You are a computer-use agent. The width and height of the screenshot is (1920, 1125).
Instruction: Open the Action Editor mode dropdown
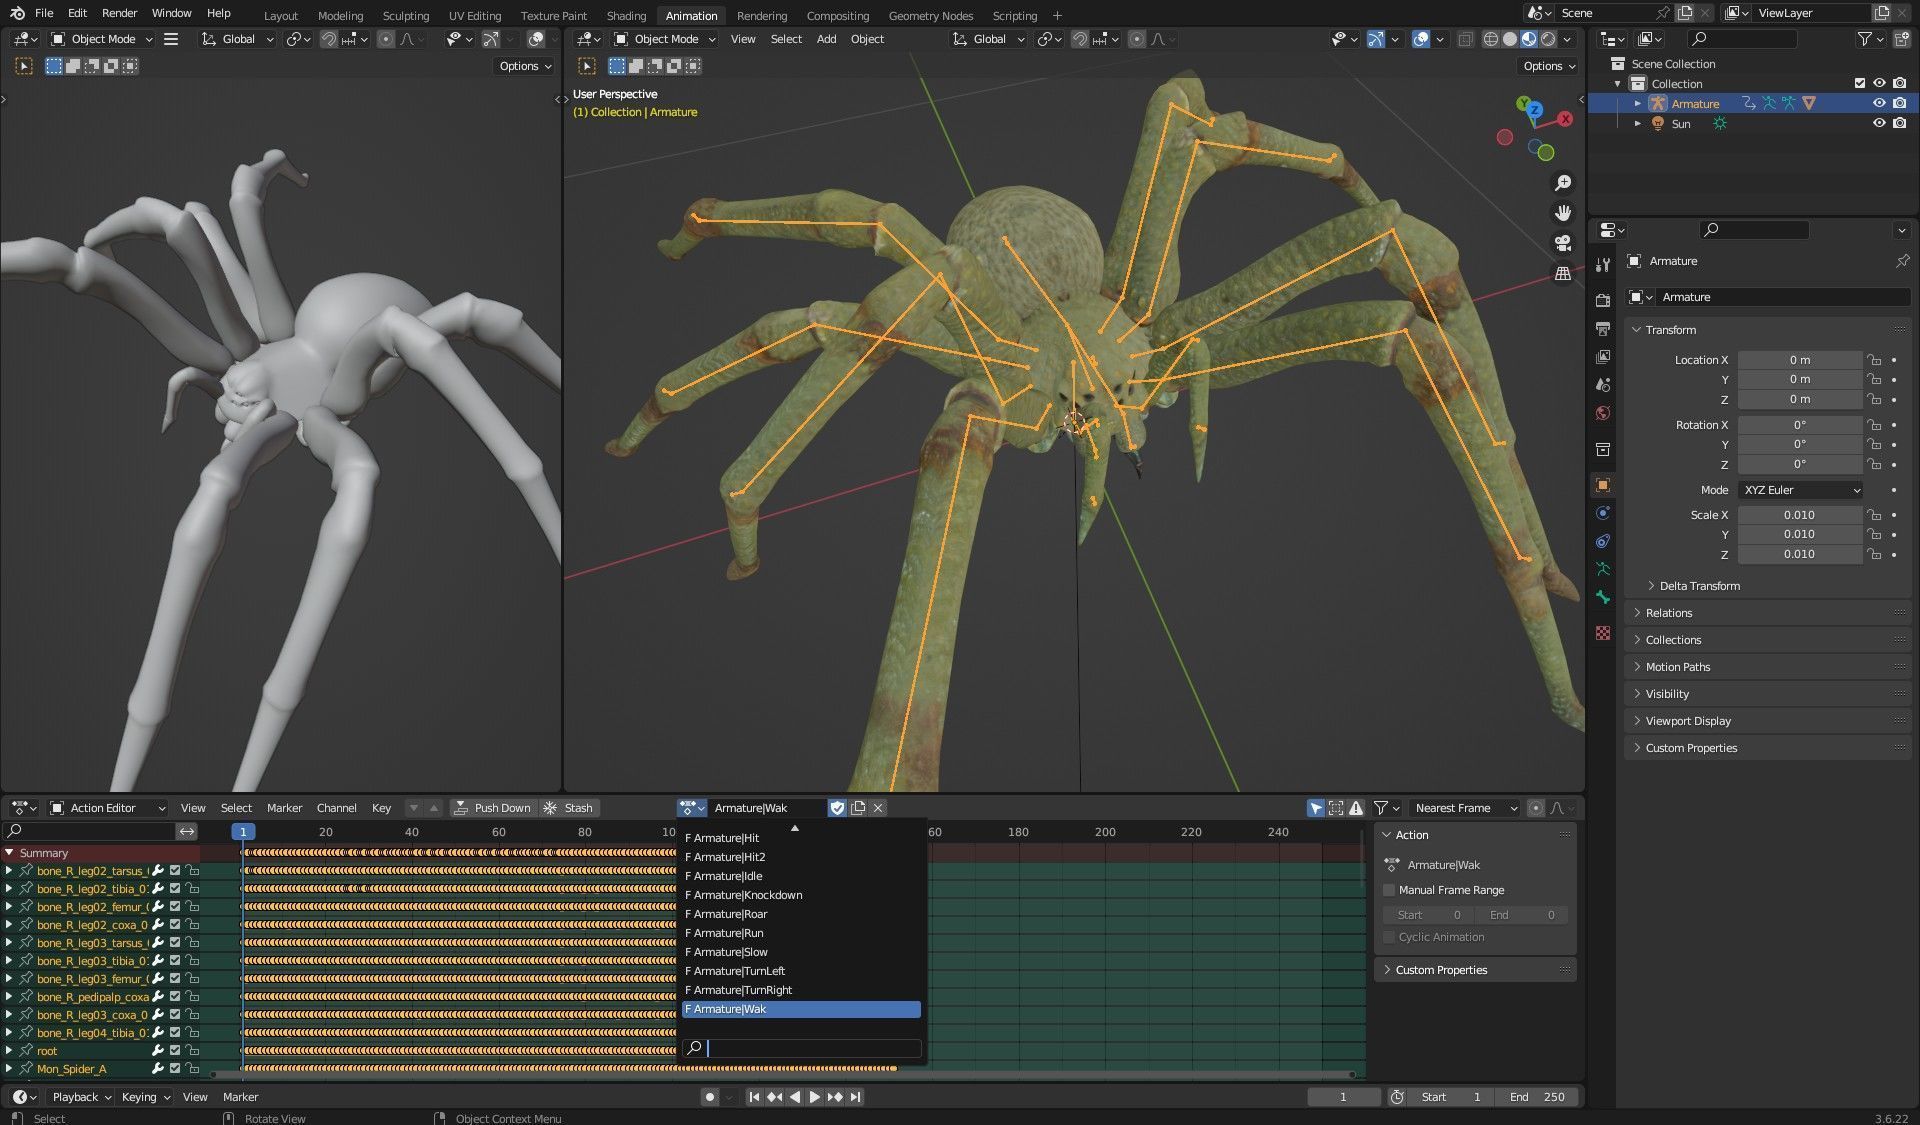click(108, 808)
